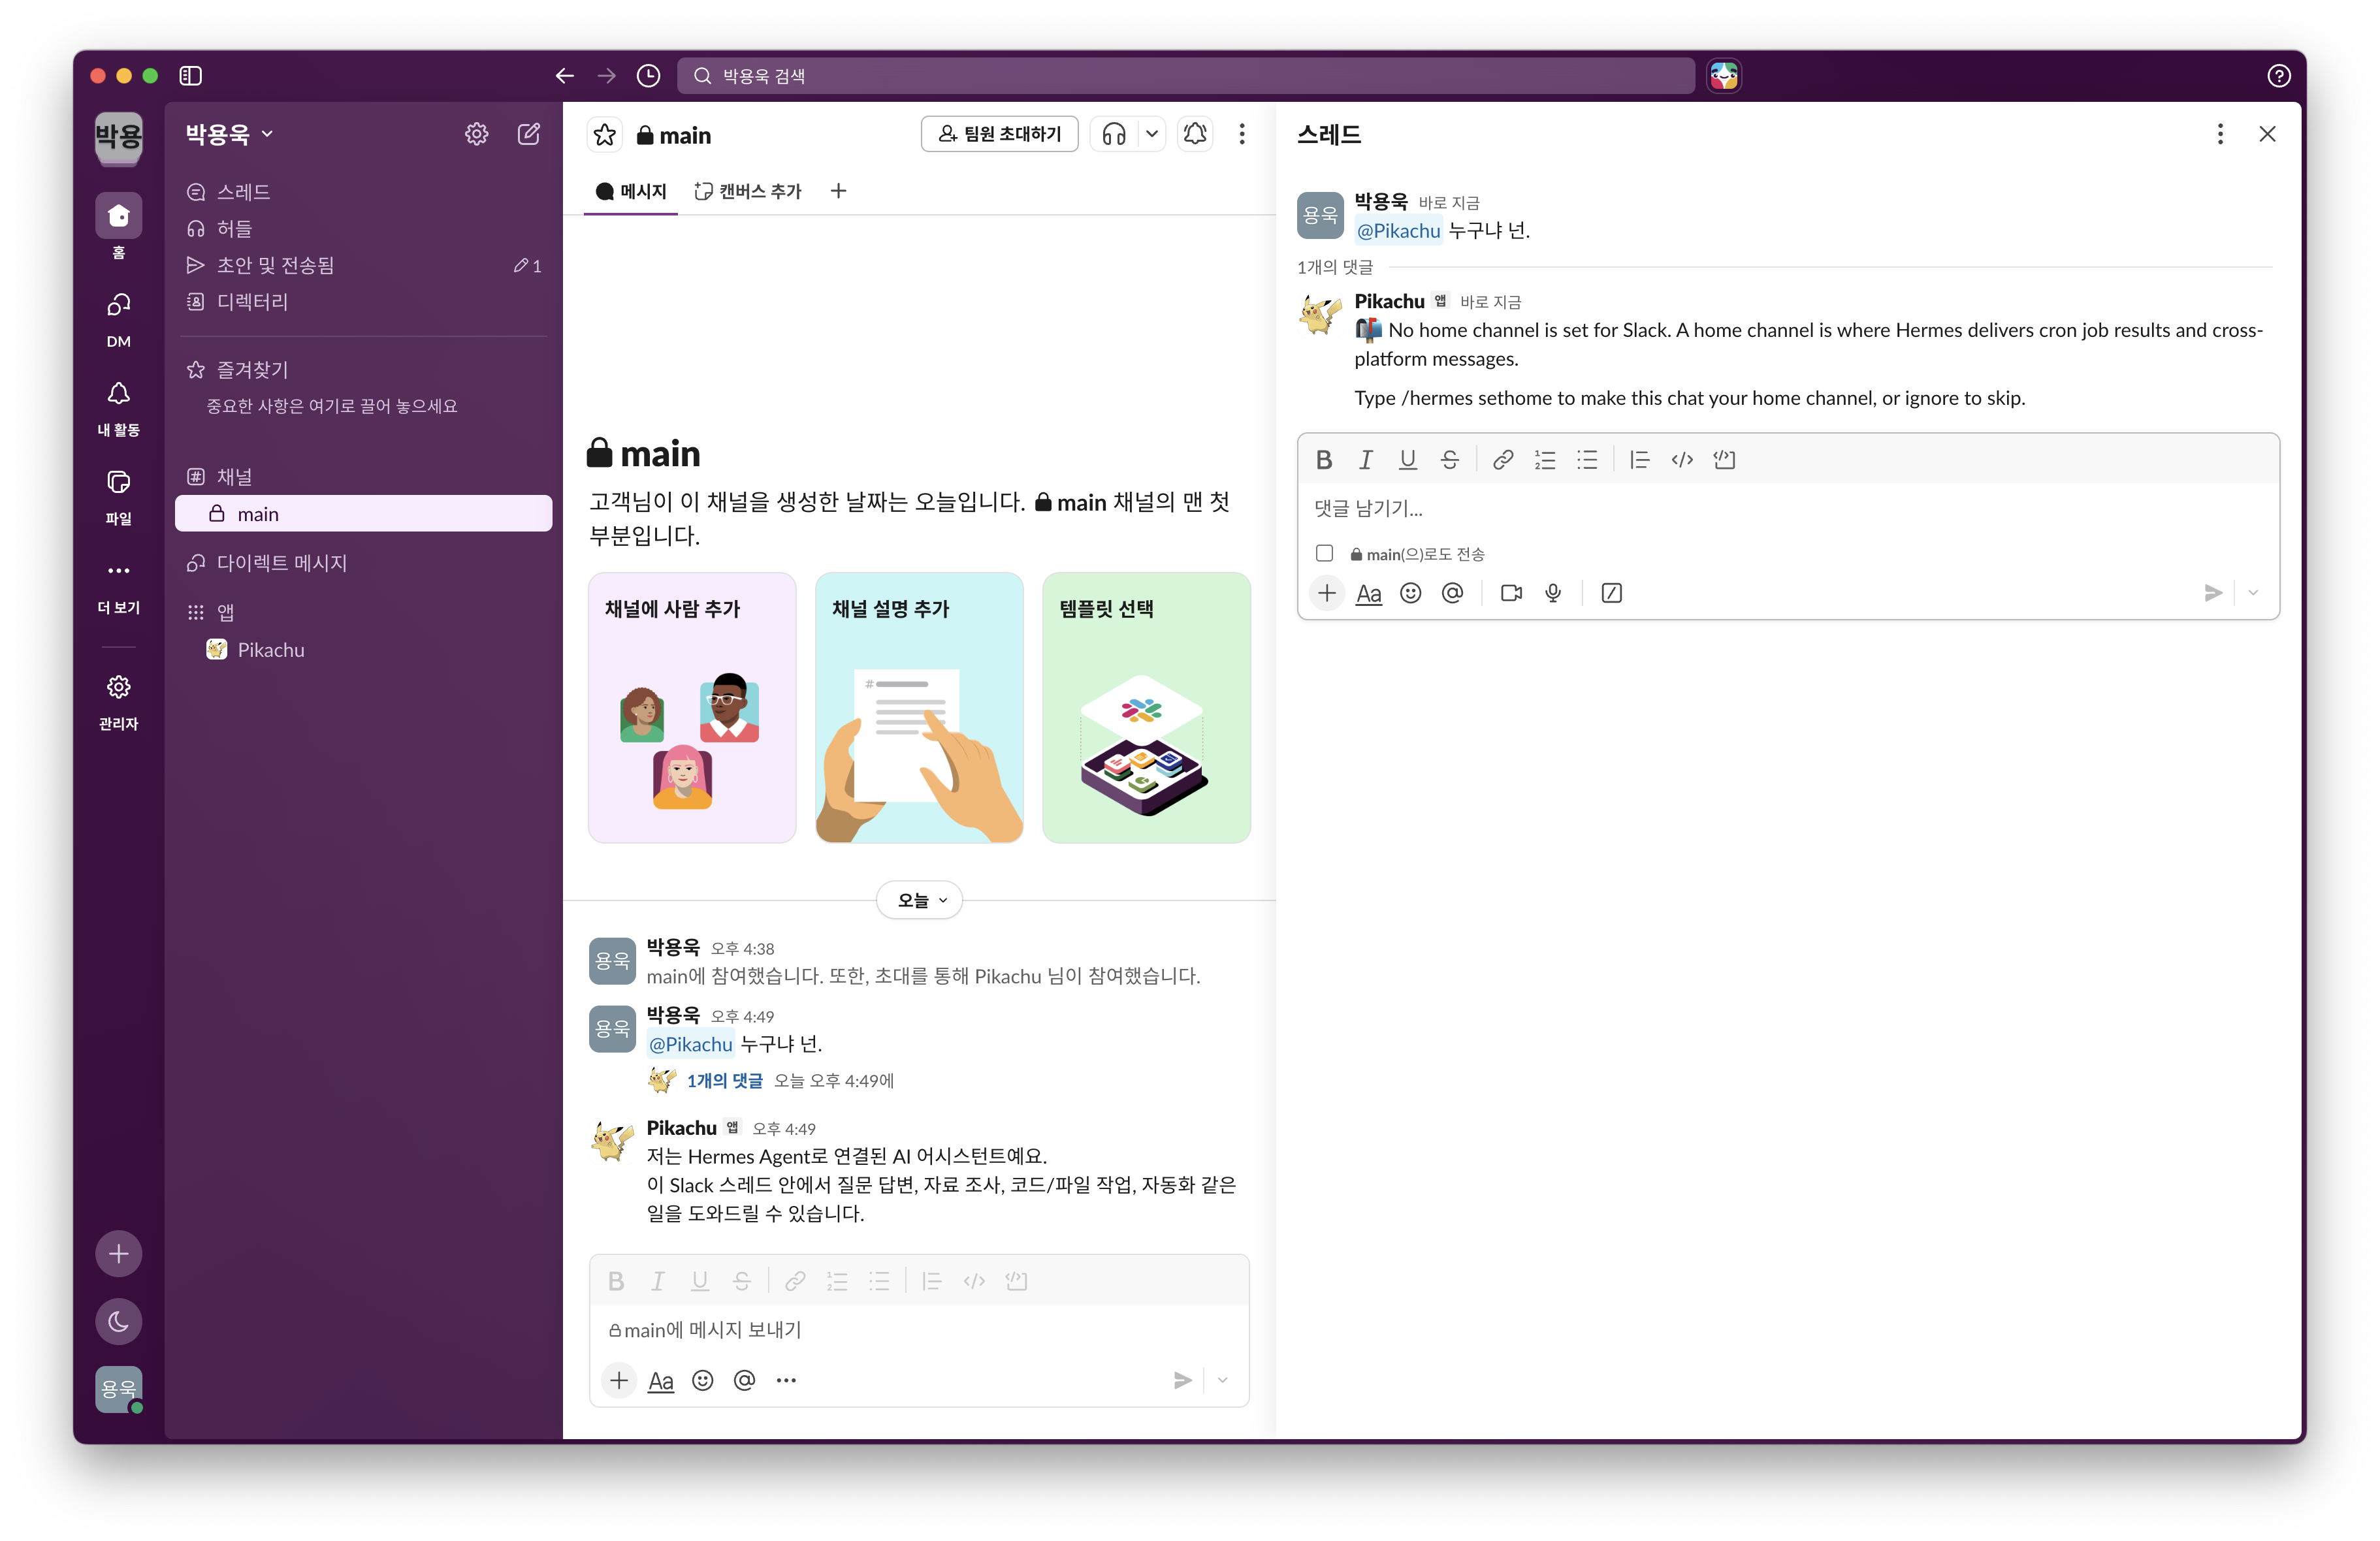The image size is (2380, 1541).
Task: Open 관리자 settings in the left rail
Action: tap(119, 702)
